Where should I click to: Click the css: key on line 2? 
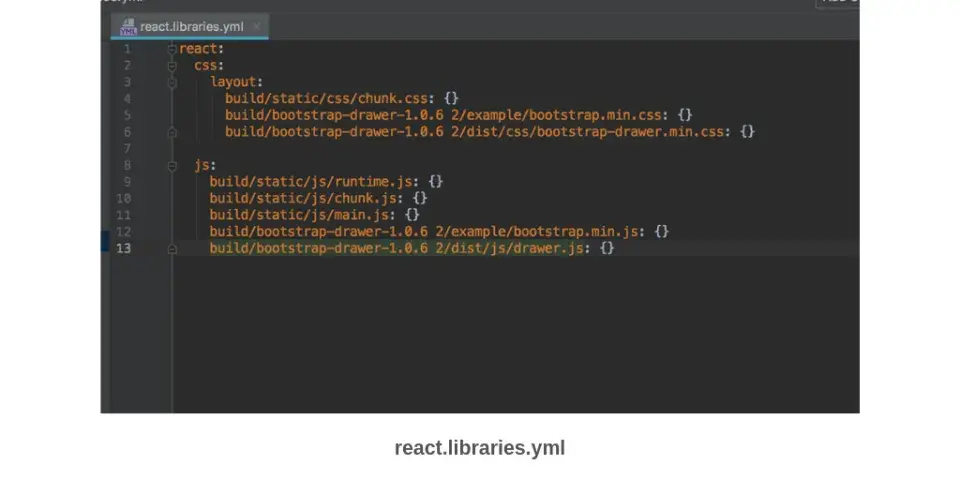click(209, 66)
